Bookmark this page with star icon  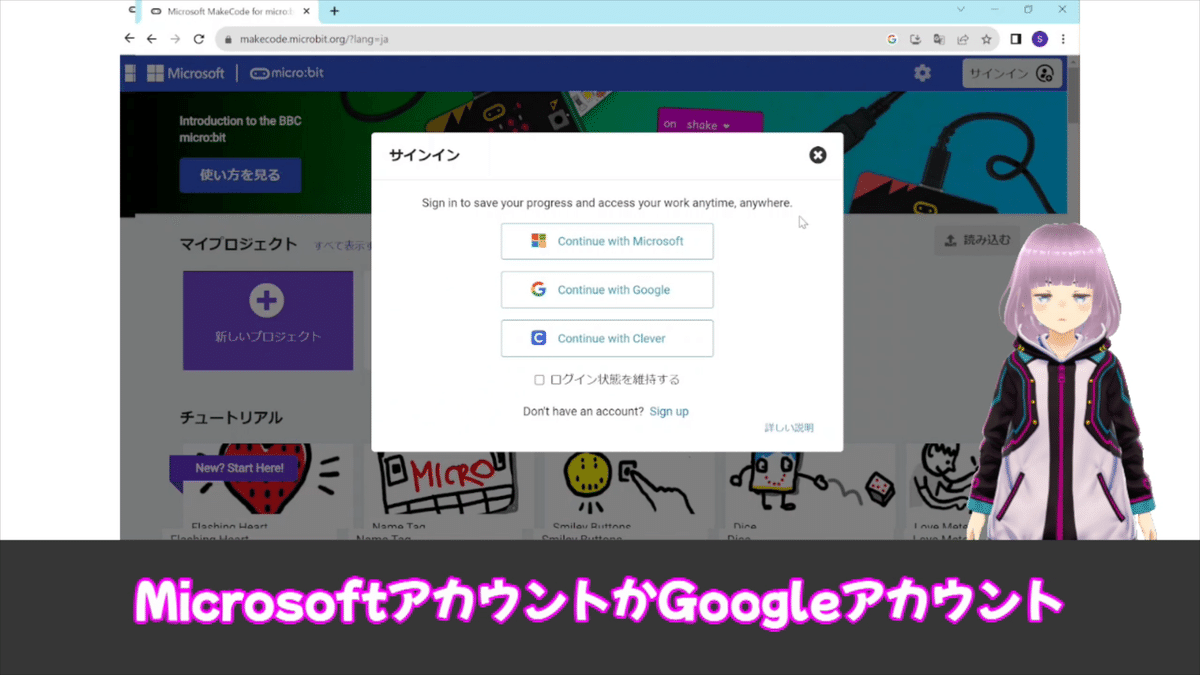pos(986,39)
